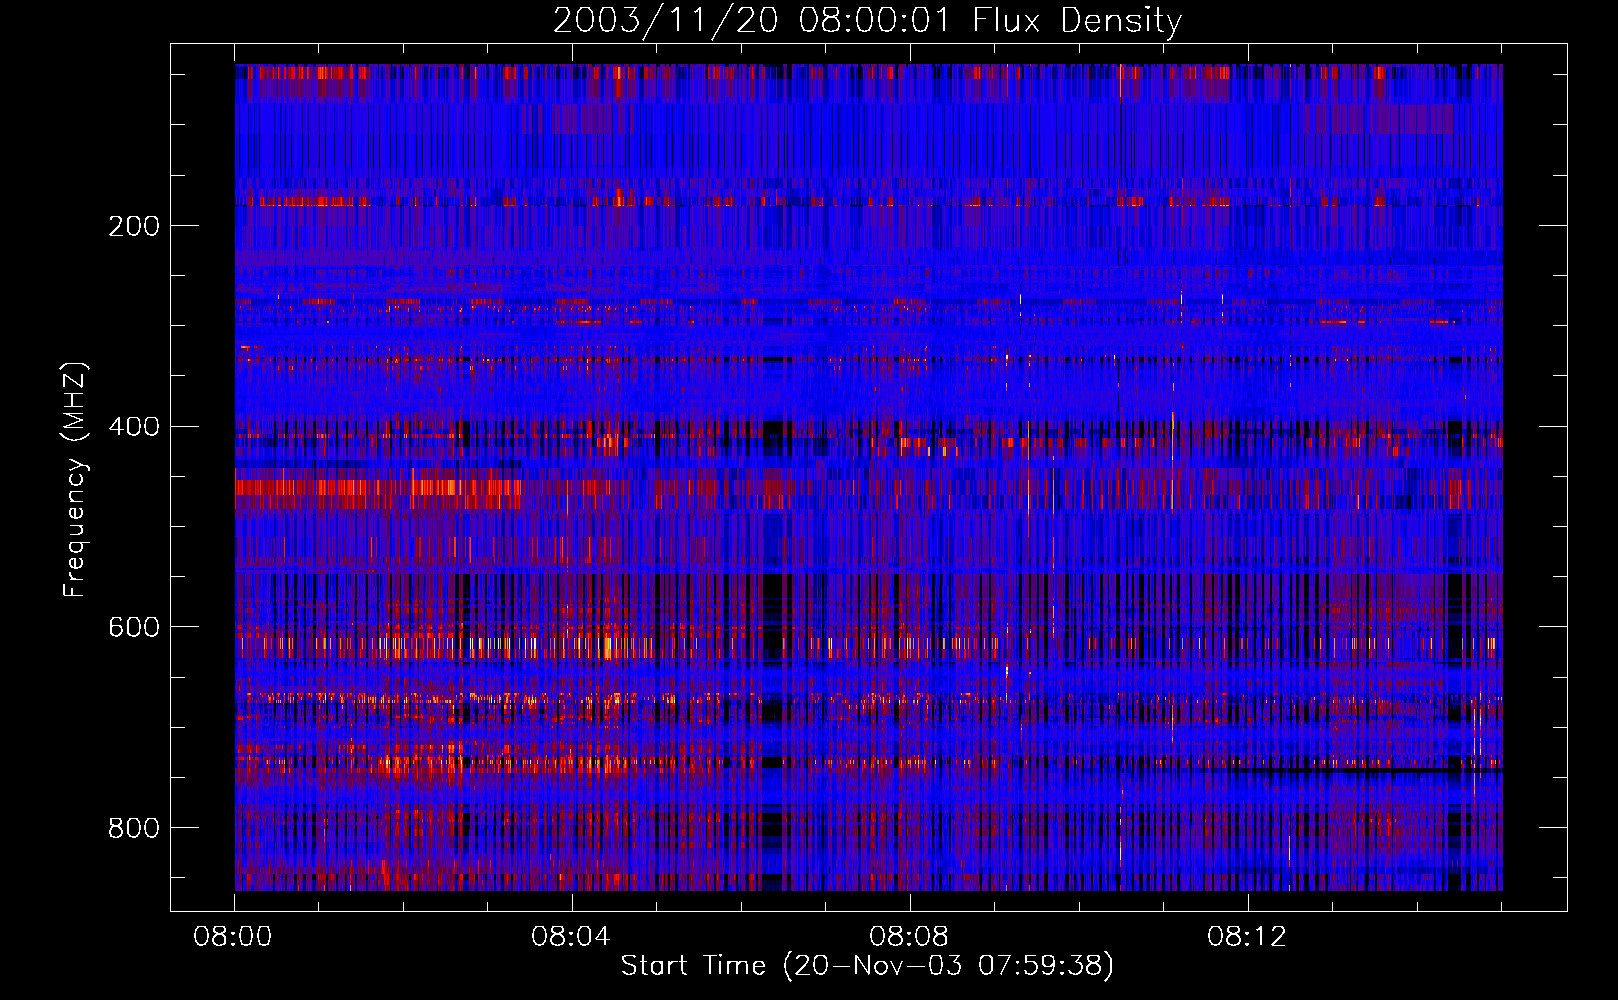Click the 800 frequency tick label

pyautogui.click(x=134, y=828)
